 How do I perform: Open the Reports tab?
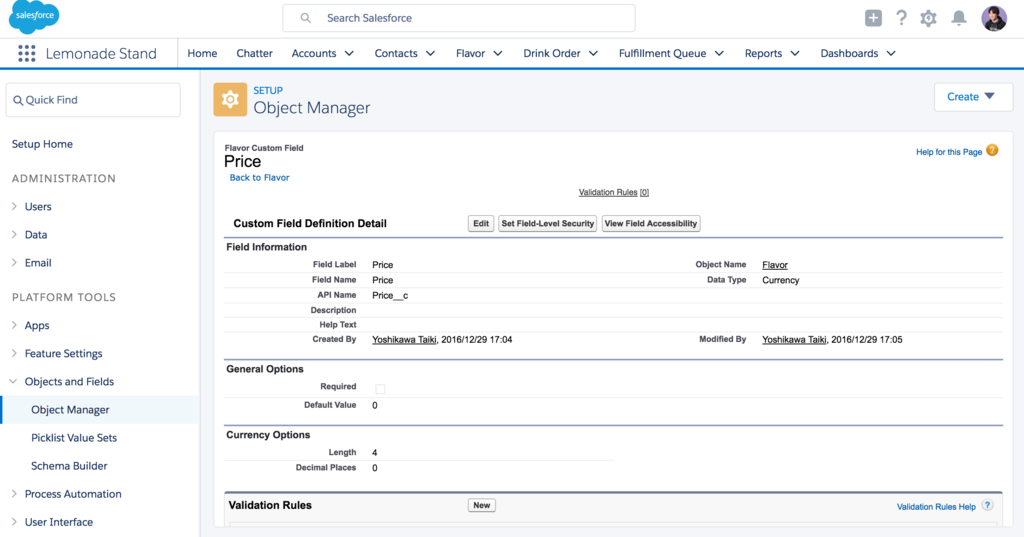pos(763,54)
